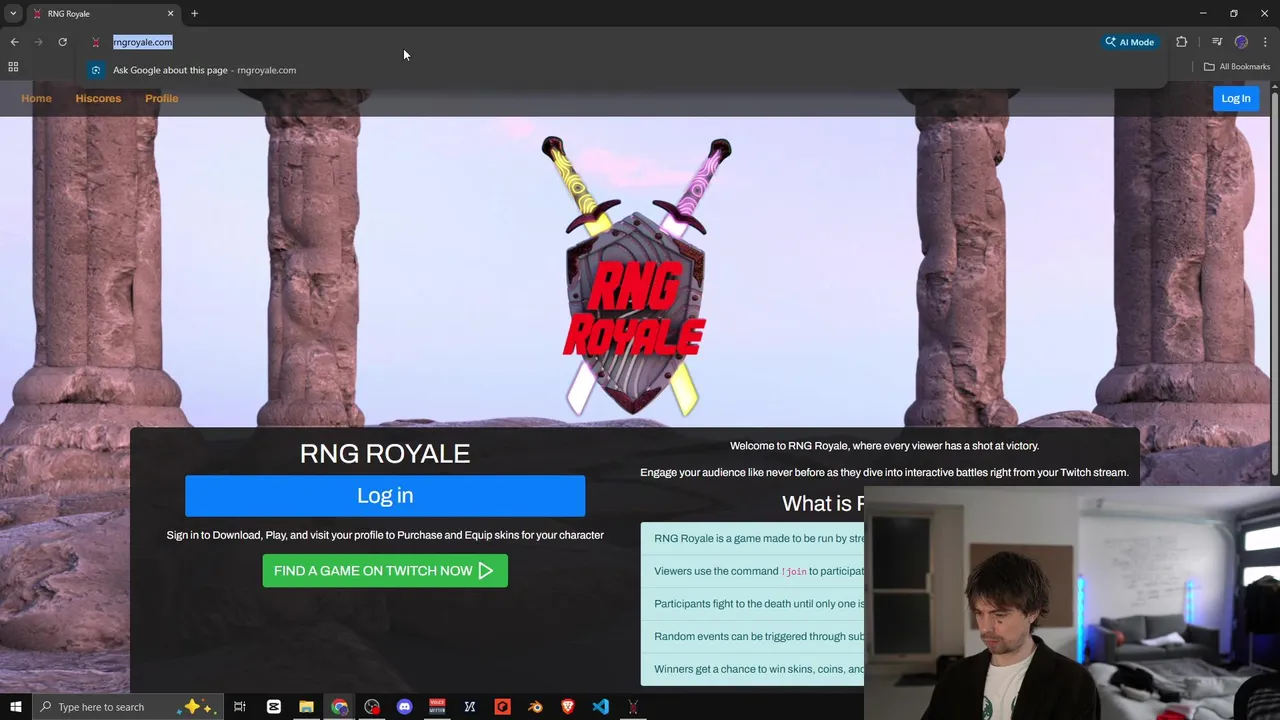Open Brave browser from the taskbar
Image resolution: width=1280 pixels, height=720 pixels.
coord(568,707)
